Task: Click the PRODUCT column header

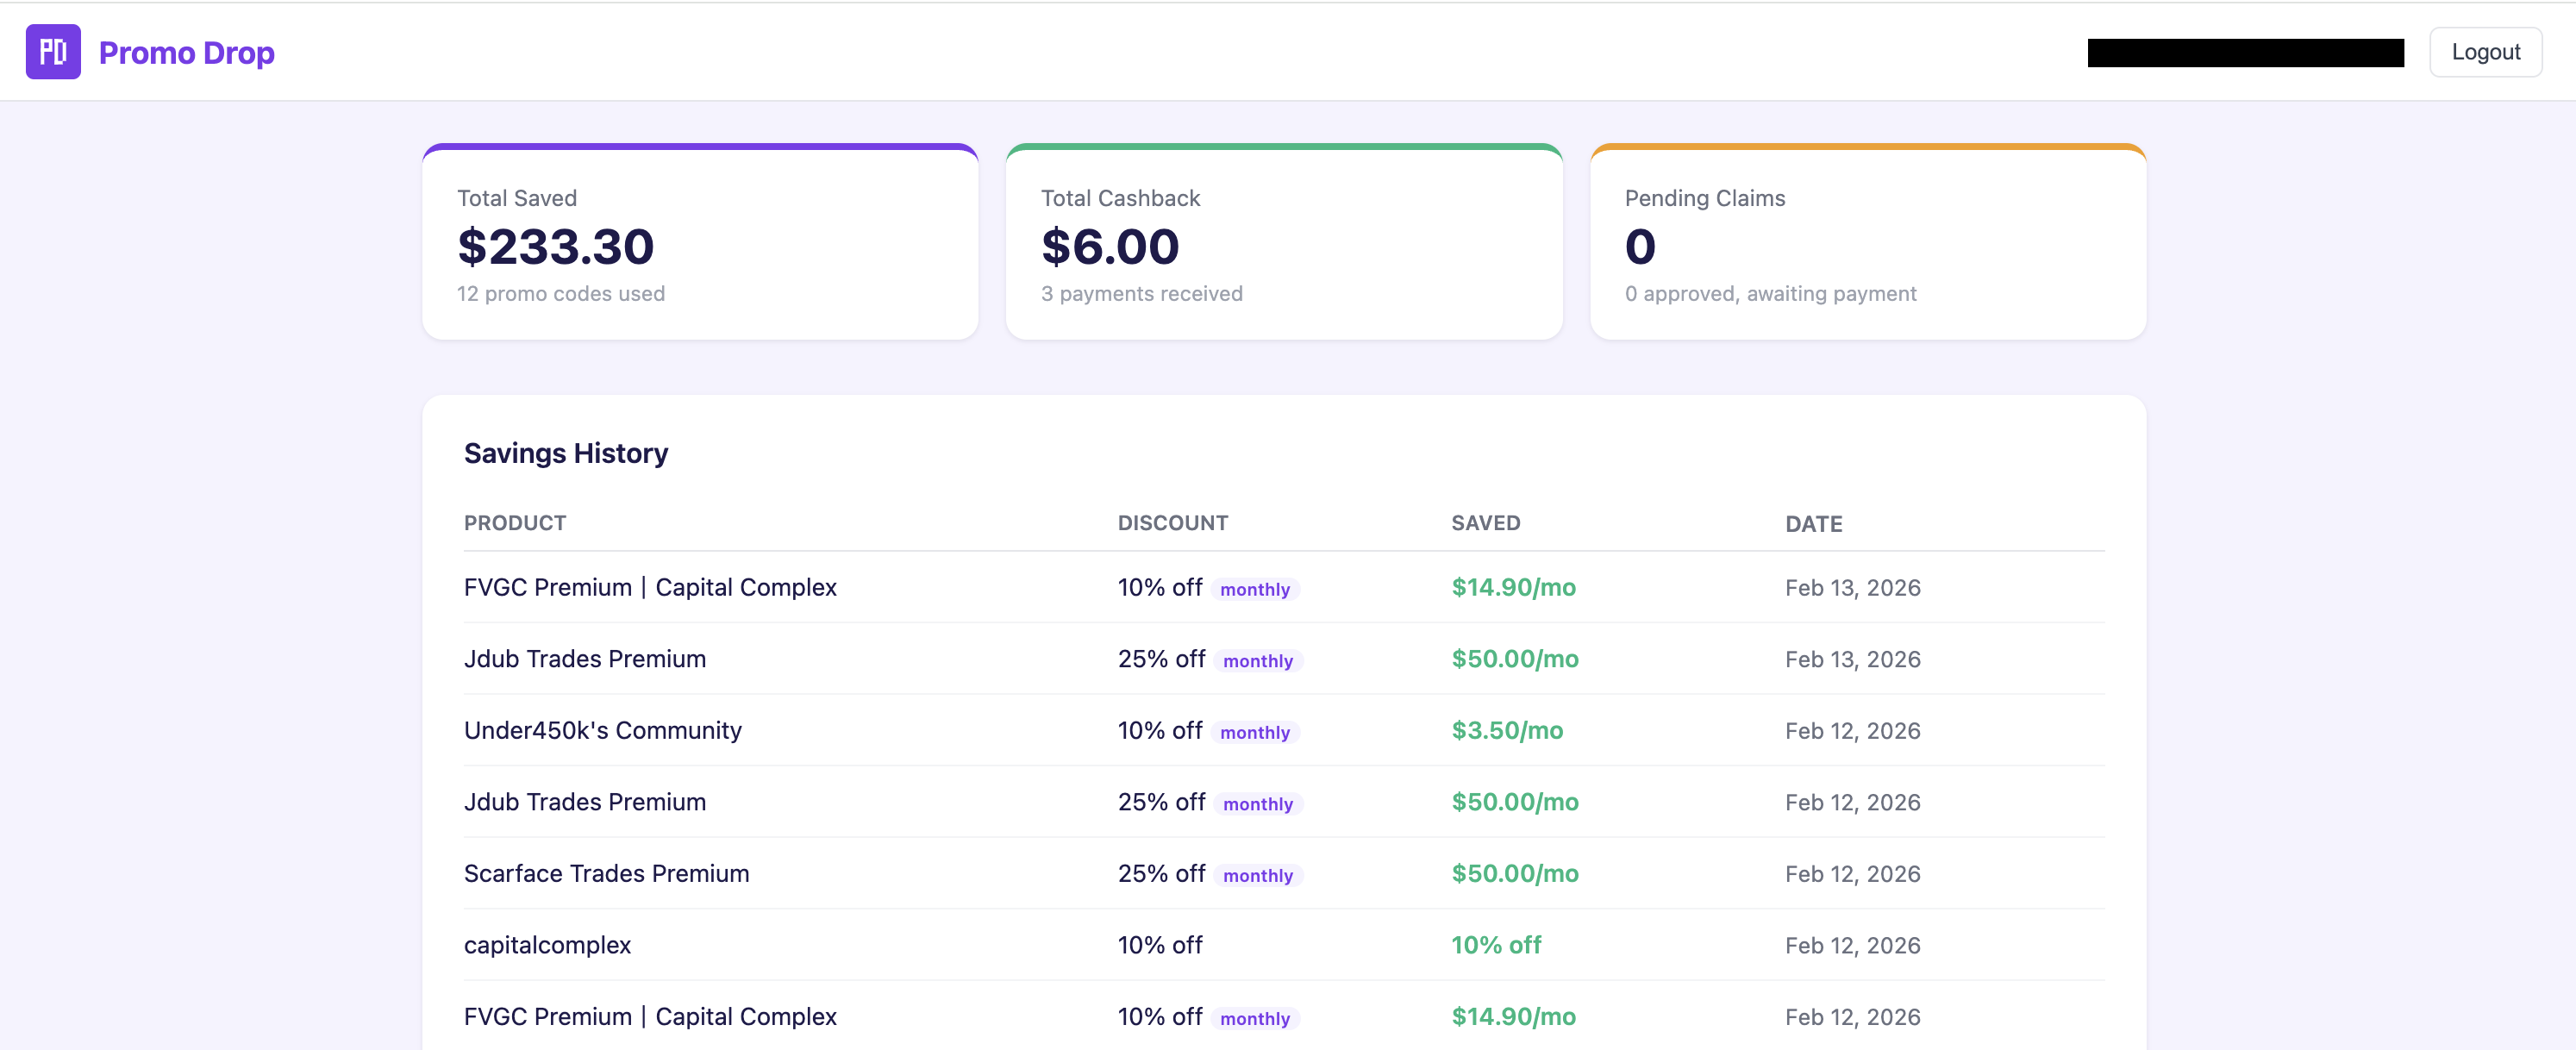Action: click(514, 522)
